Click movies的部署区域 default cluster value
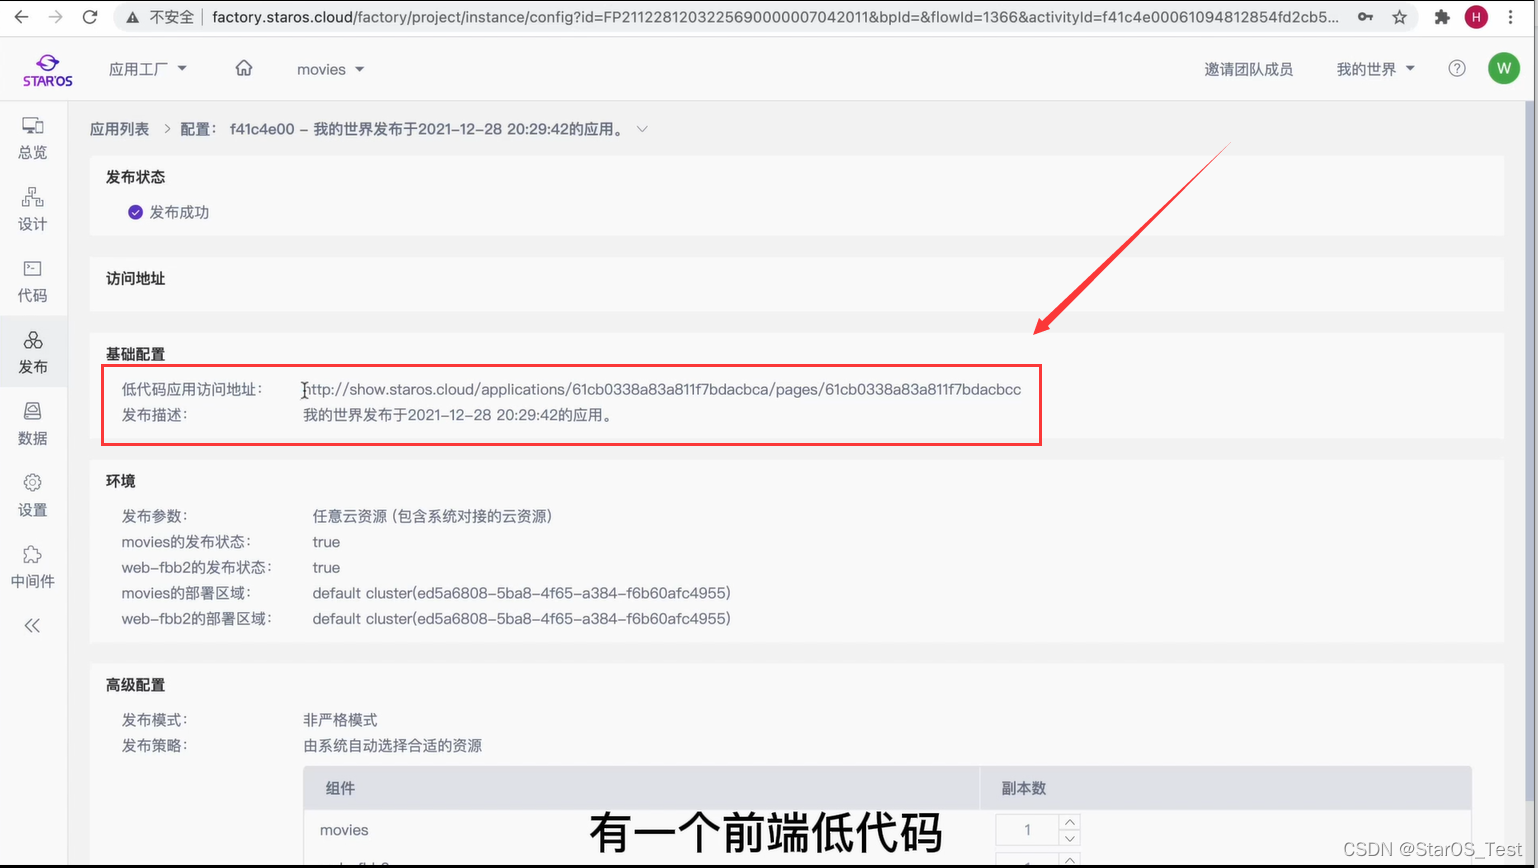The image size is (1538, 868). (521, 593)
